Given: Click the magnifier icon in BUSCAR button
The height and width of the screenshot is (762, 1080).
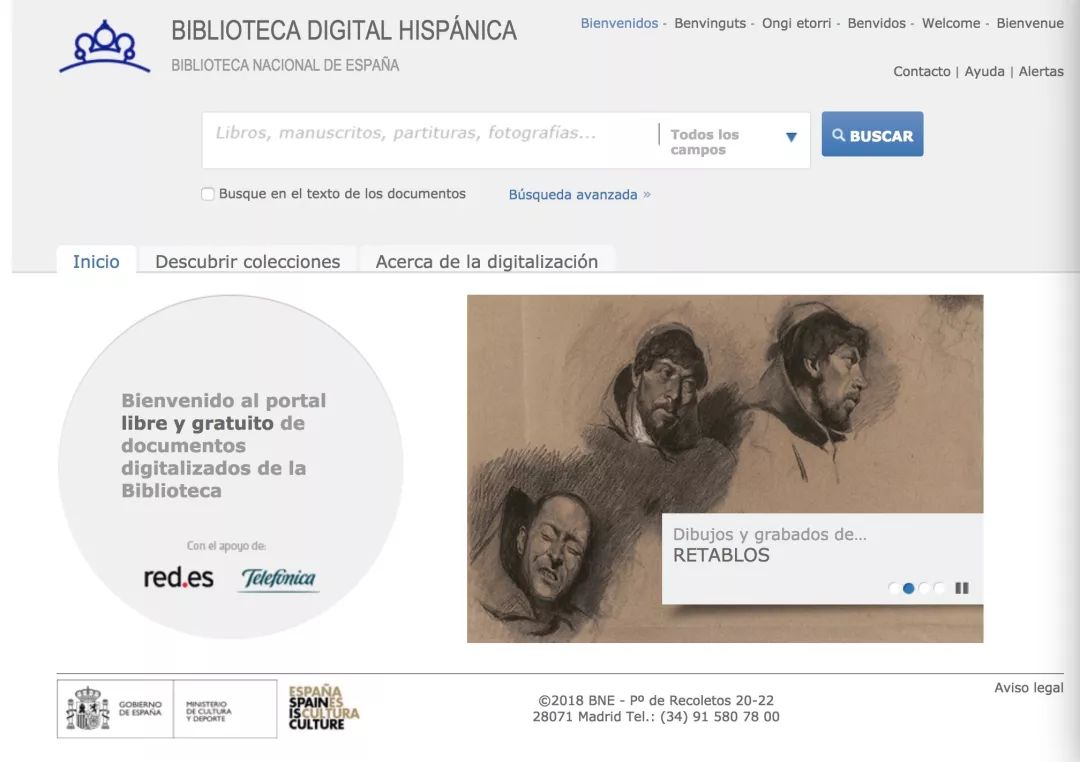Looking at the screenshot, I should 838,135.
